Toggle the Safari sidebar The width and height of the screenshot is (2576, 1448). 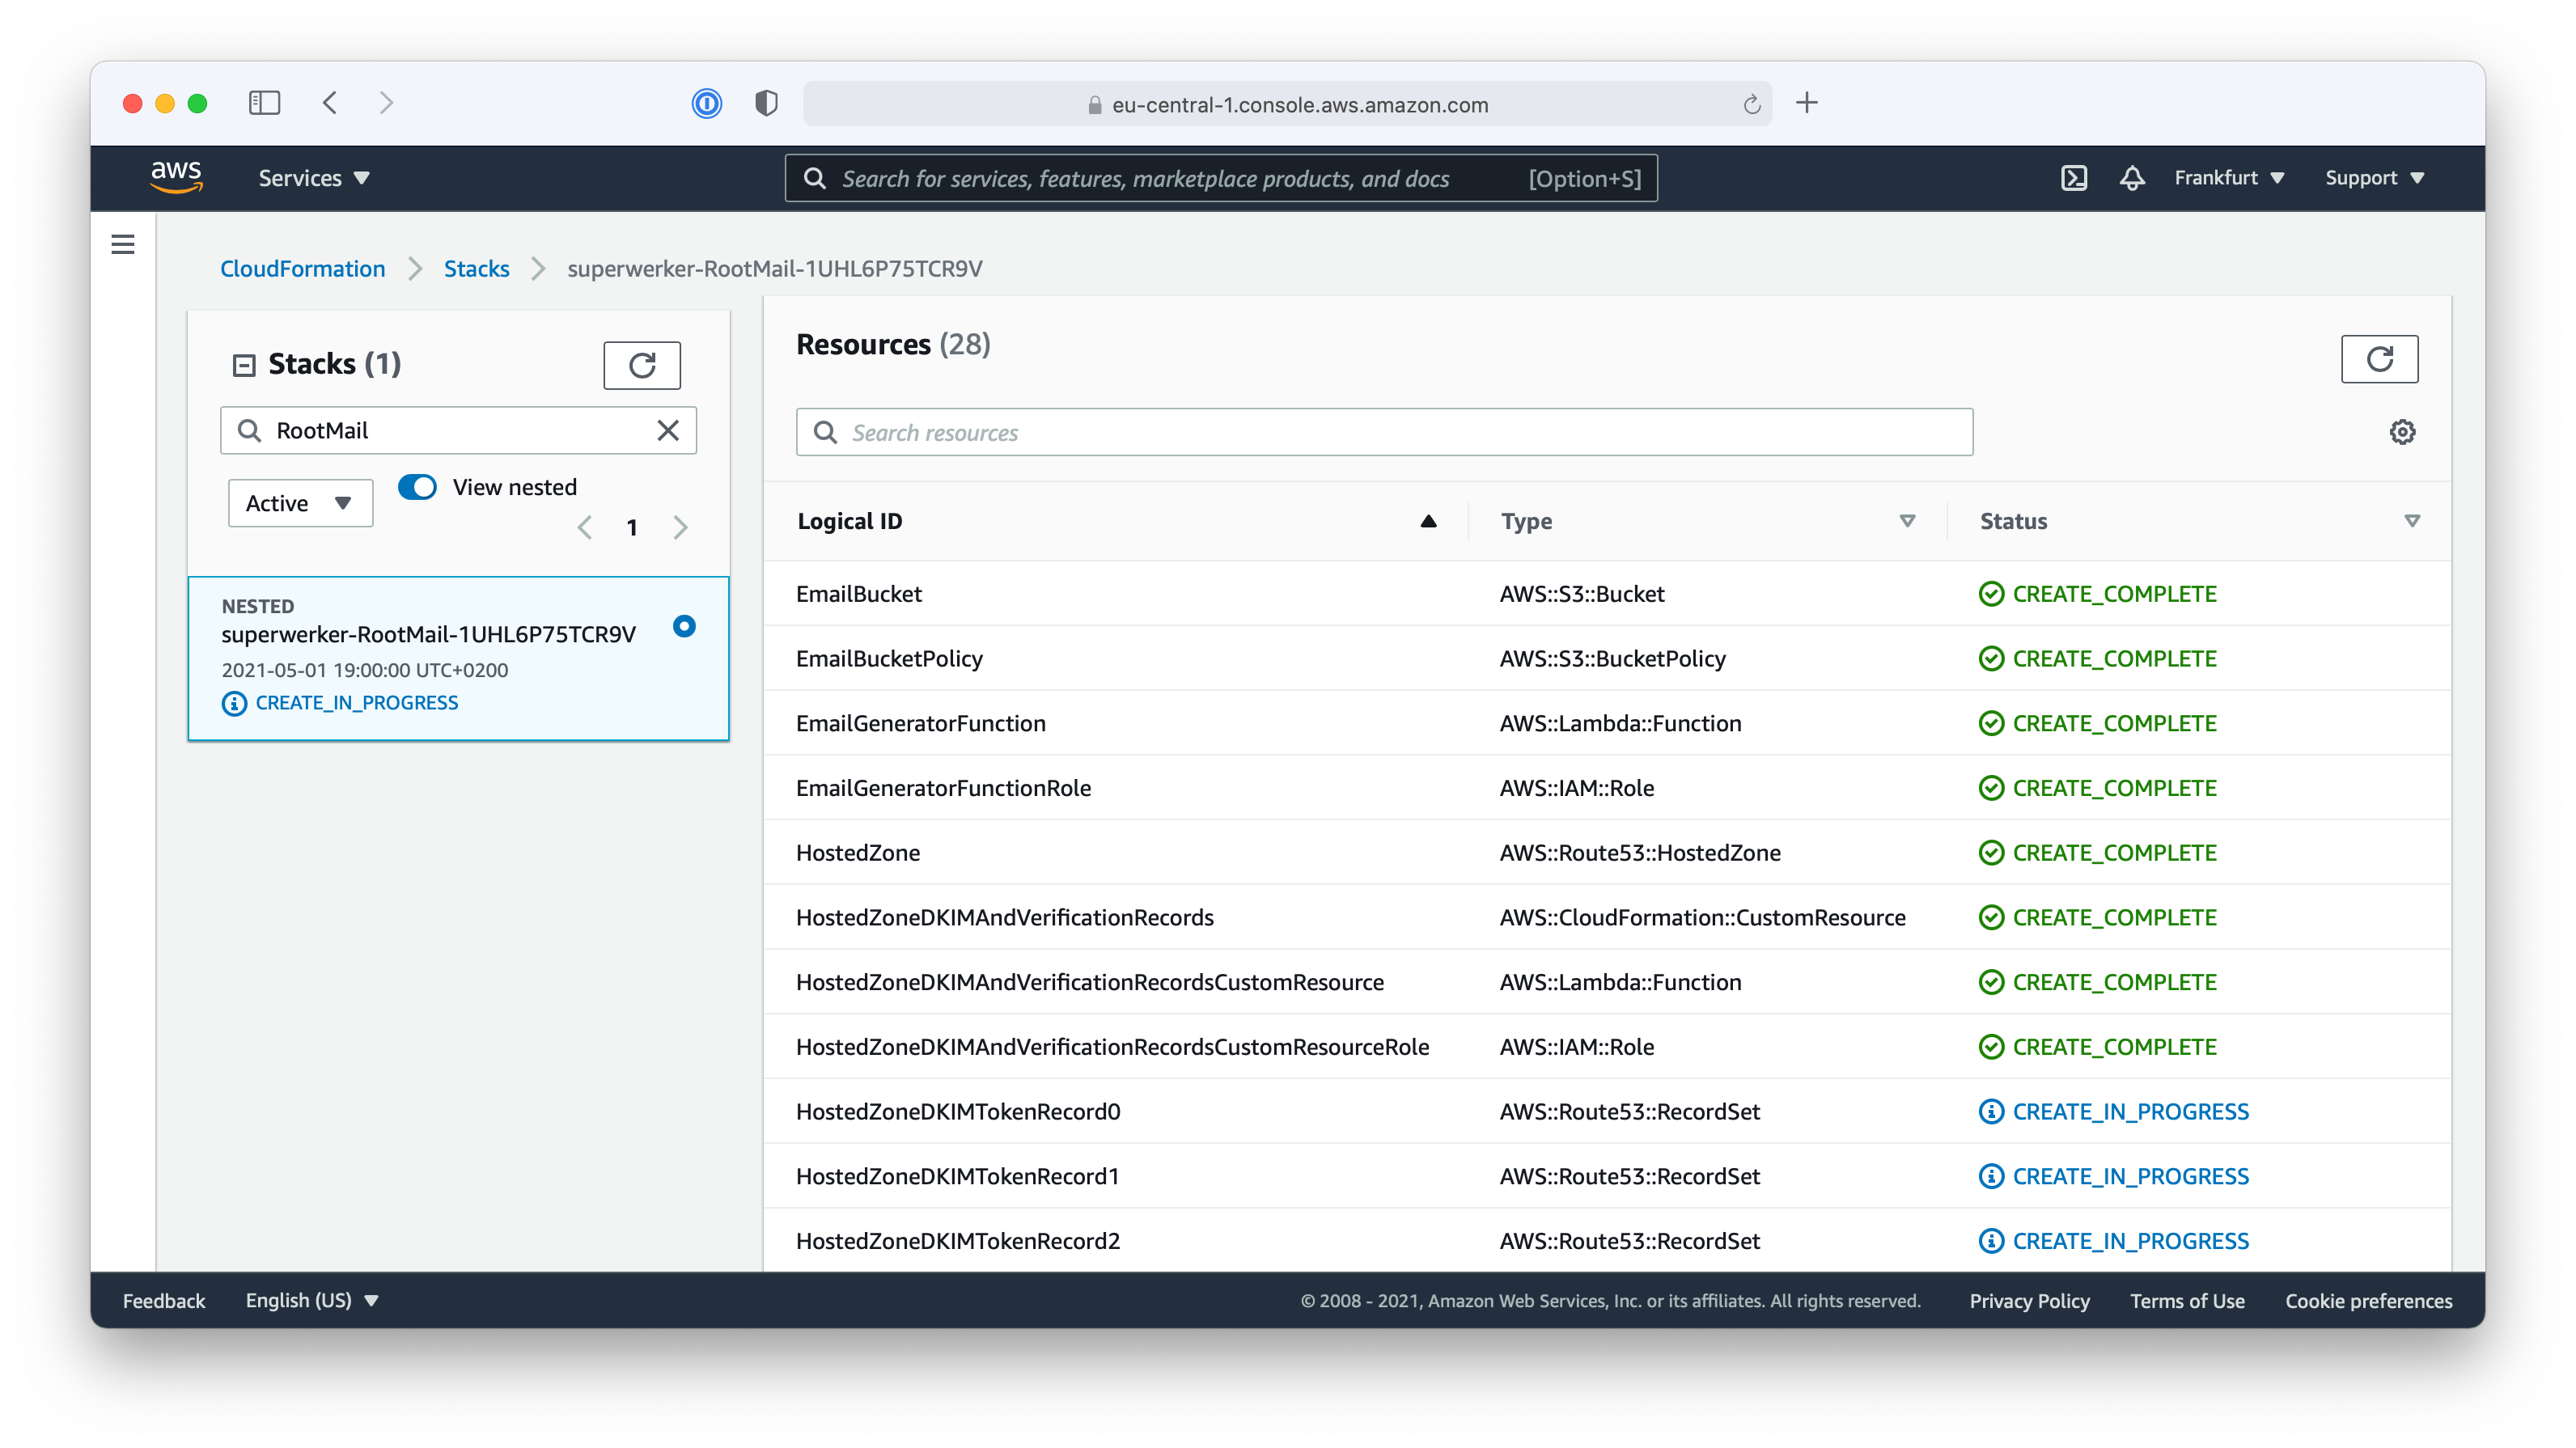point(264,103)
